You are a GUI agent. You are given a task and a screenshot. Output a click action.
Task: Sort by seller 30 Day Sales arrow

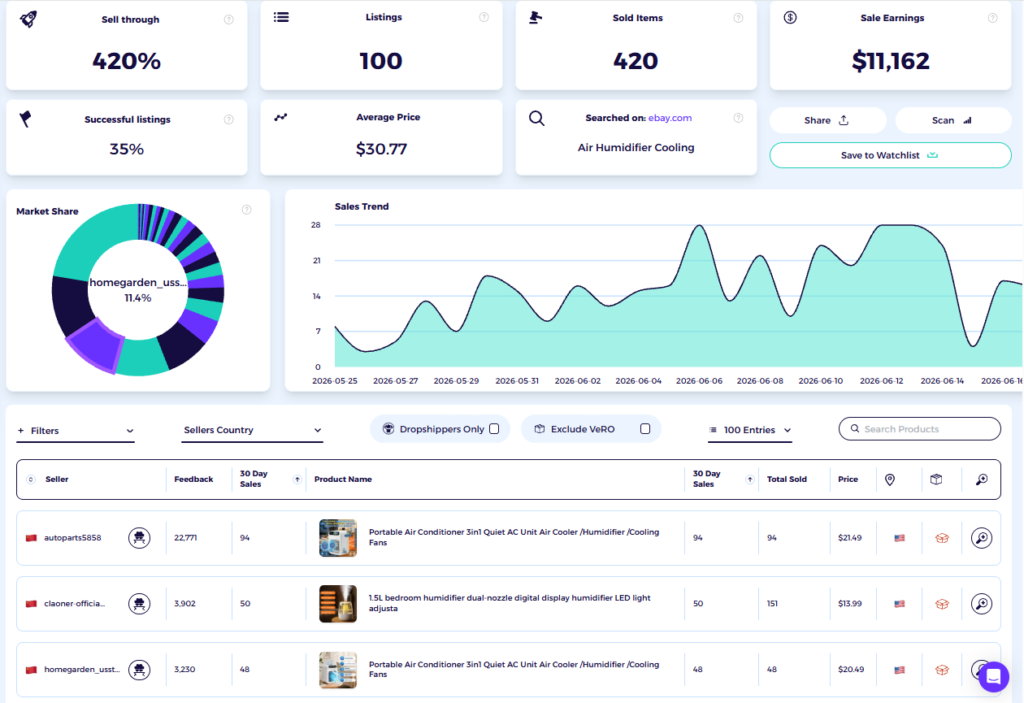pos(297,480)
